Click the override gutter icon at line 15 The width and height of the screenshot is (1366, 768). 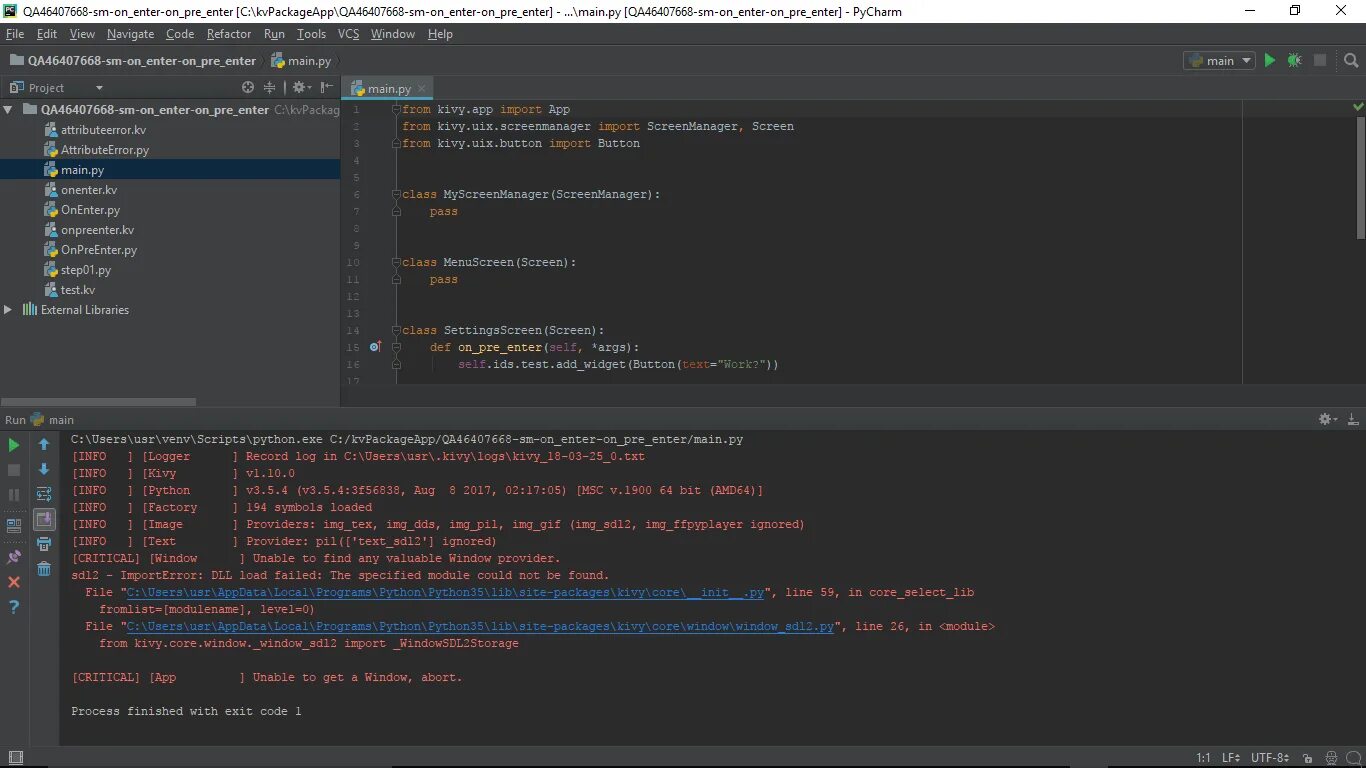[376, 347]
